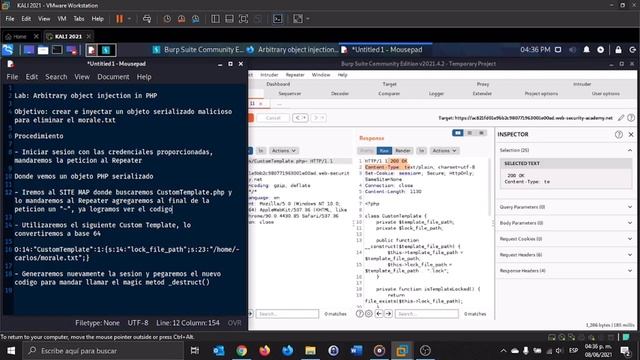This screenshot has height=360, width=640.
Task: Open Burp Repeater menu
Action: pos(295,75)
